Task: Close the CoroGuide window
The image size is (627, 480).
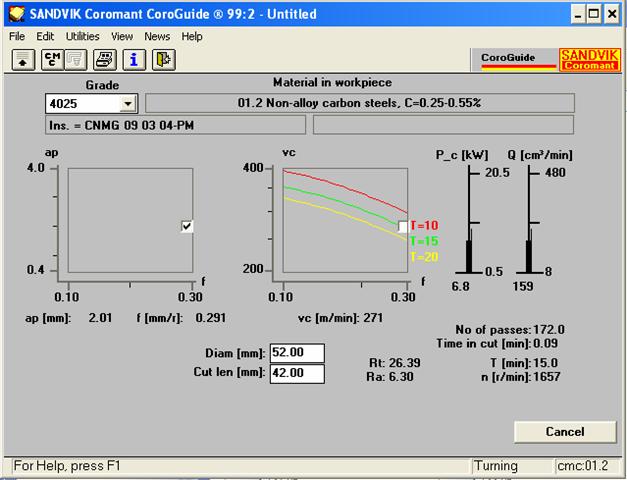Action: [x=612, y=14]
